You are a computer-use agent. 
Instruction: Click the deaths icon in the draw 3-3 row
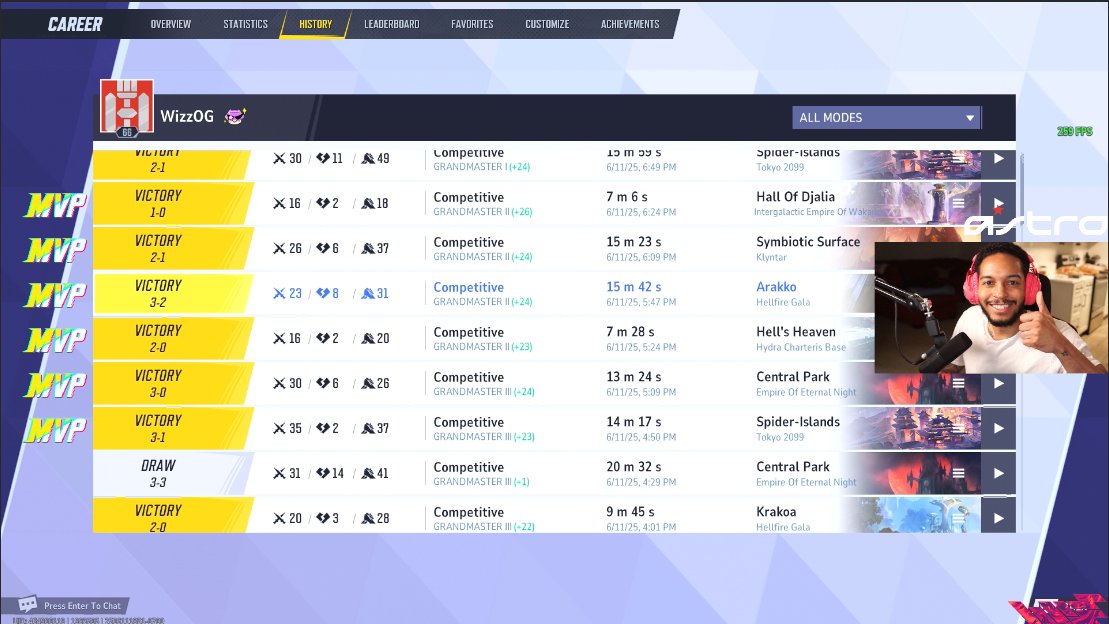pyautogui.click(x=323, y=473)
